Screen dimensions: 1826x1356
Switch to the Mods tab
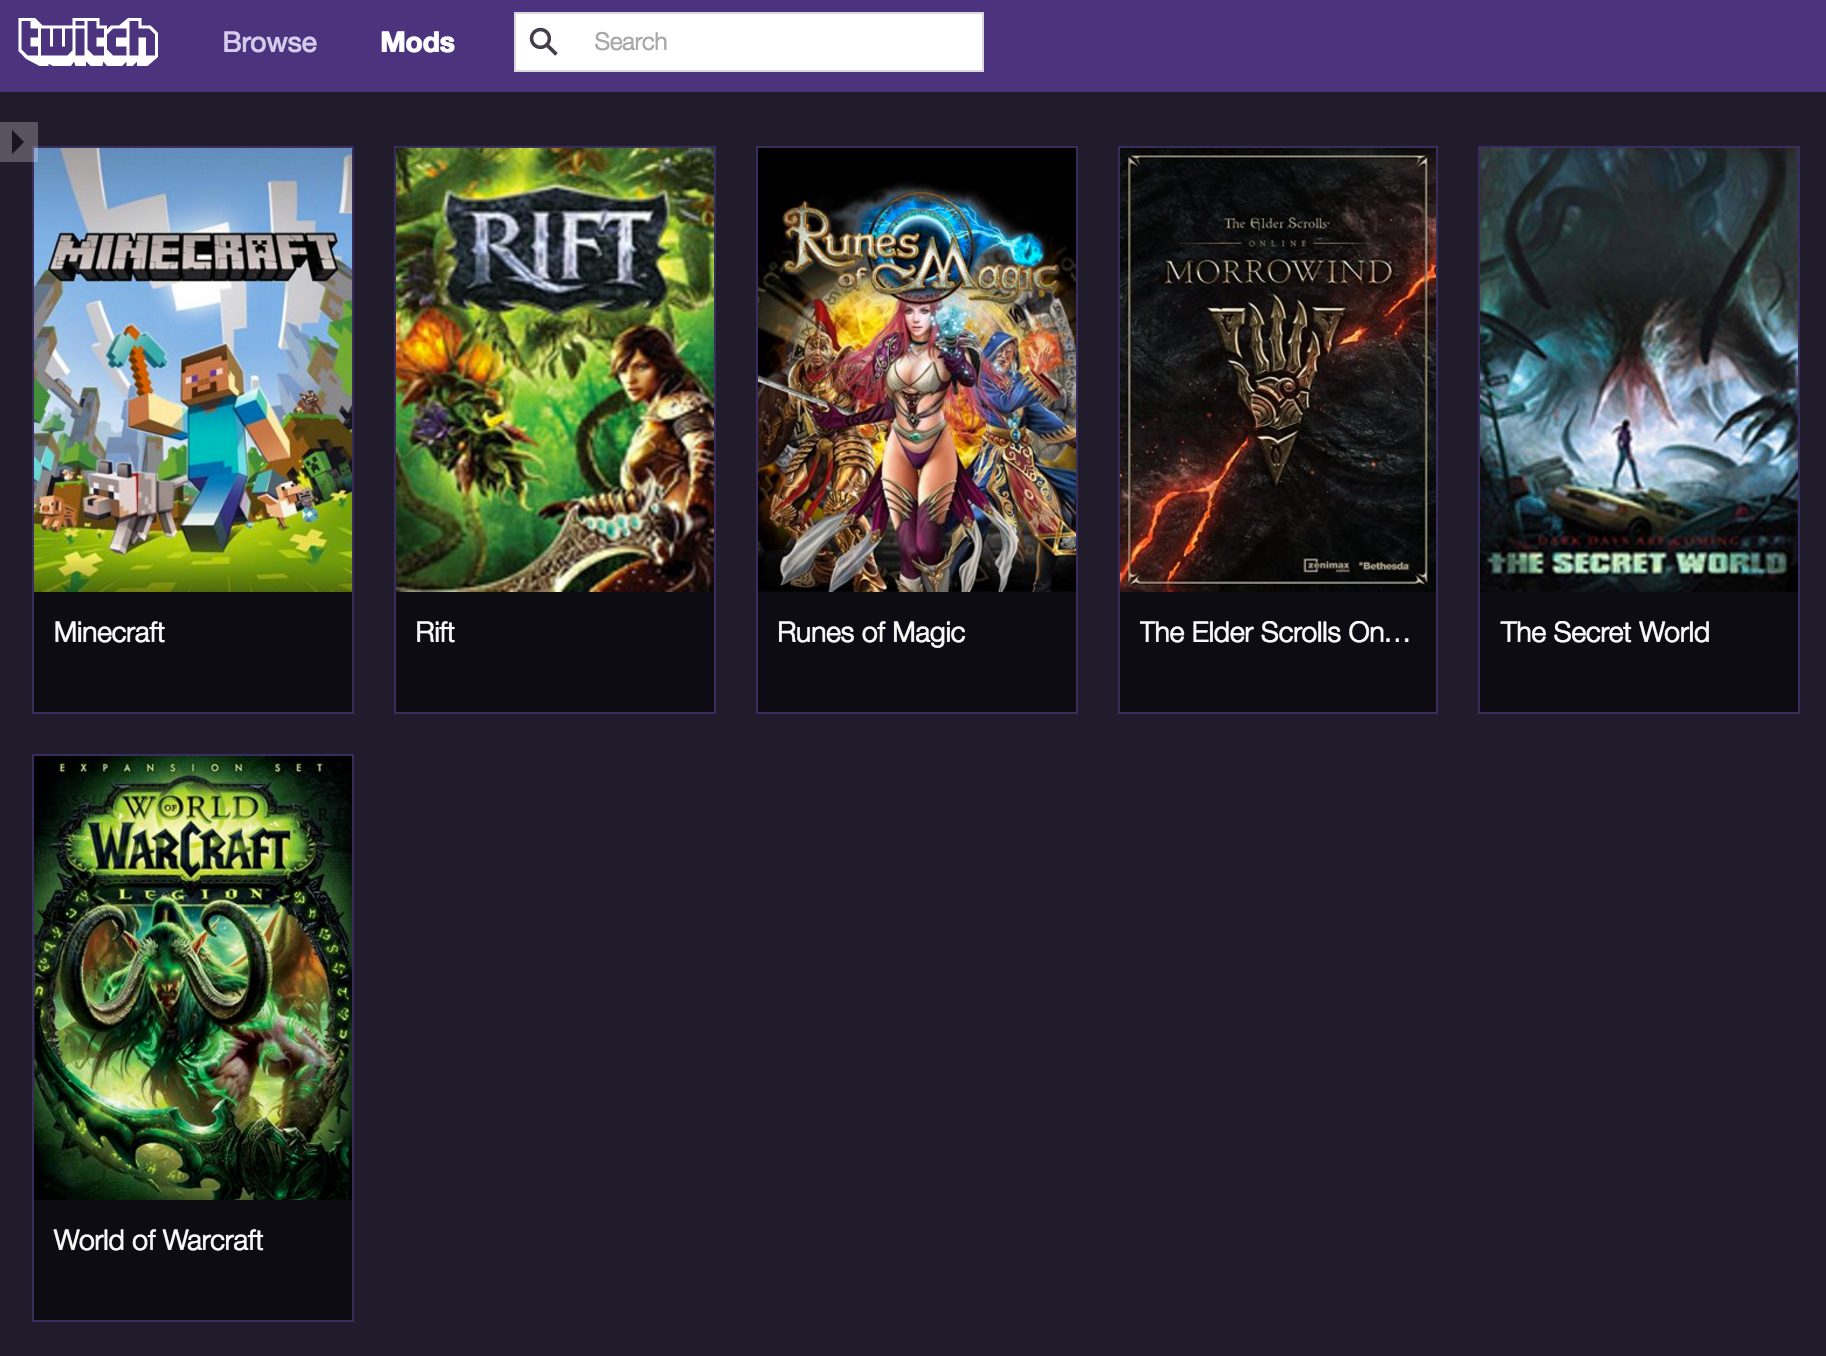(x=417, y=42)
